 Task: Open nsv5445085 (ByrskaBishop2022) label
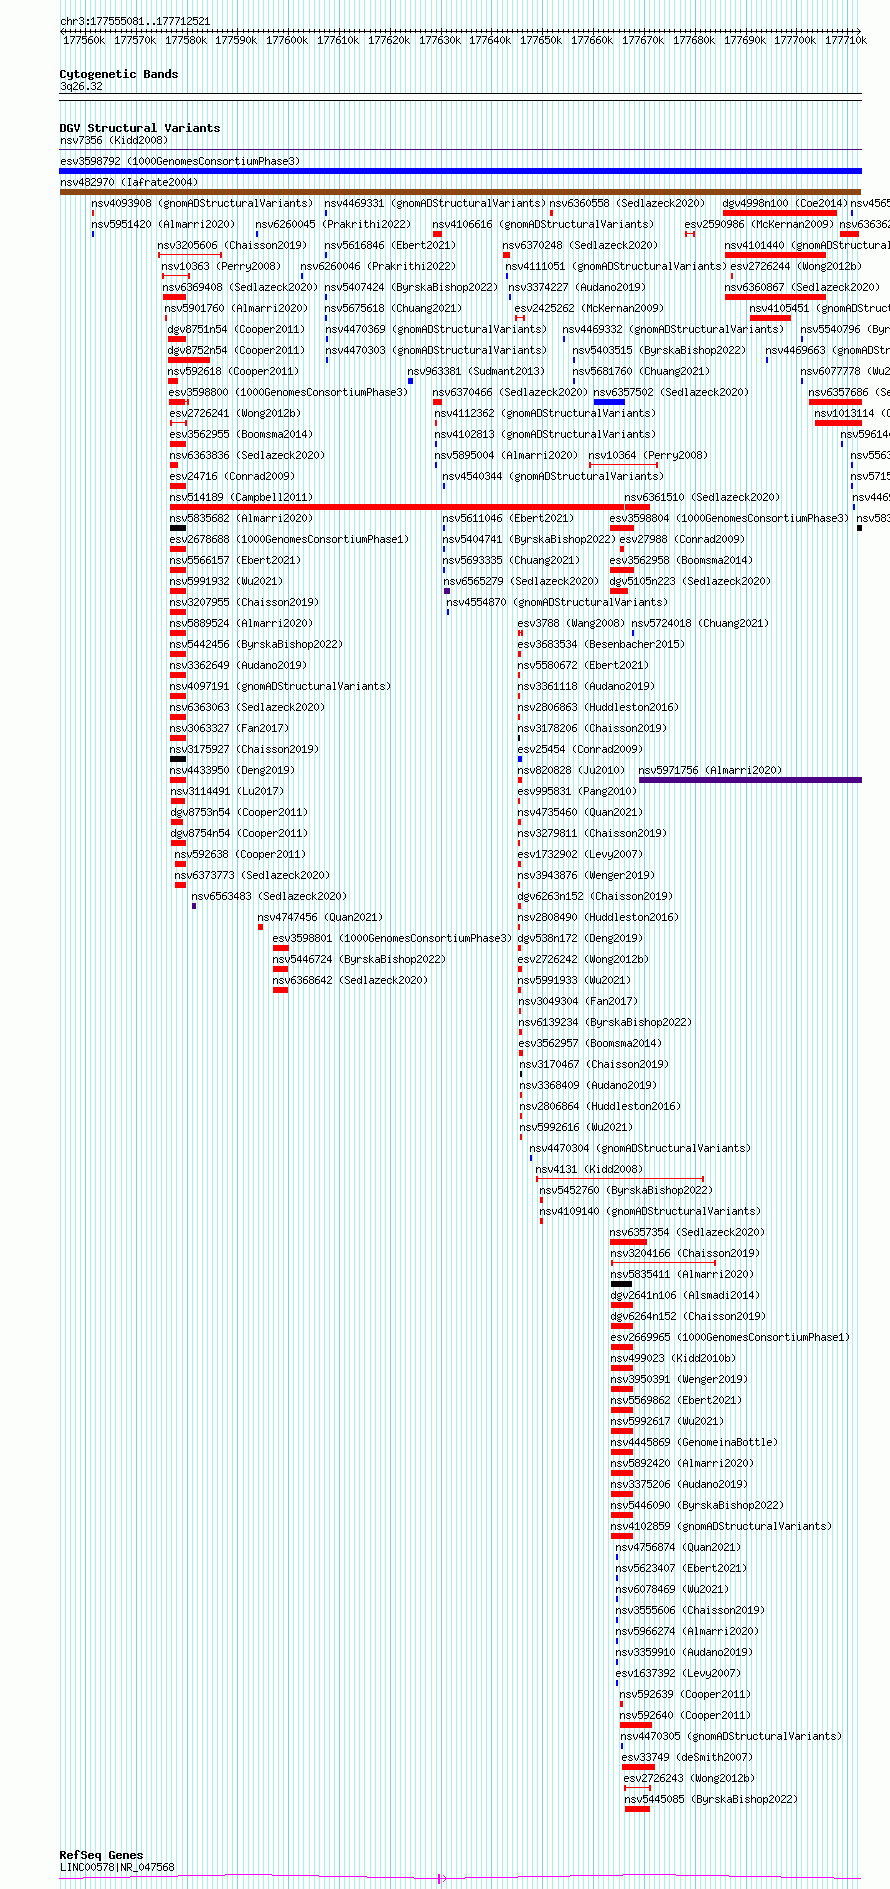711,1799
